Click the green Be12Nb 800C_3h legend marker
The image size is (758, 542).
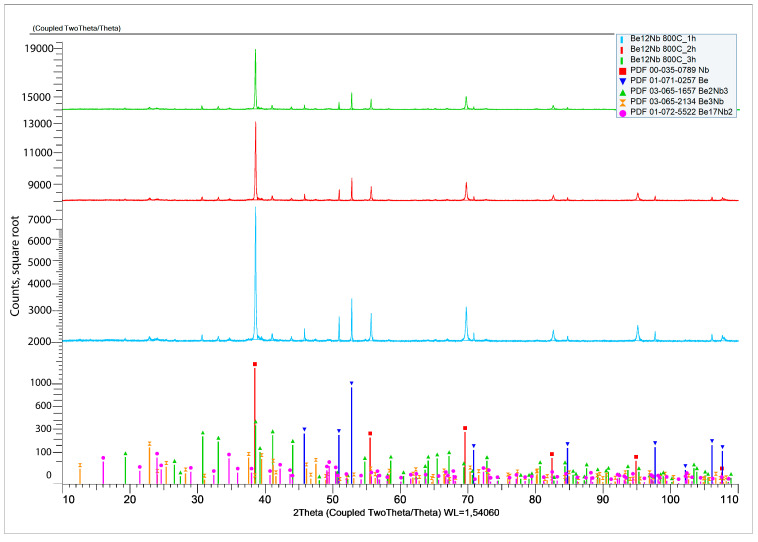[622, 60]
